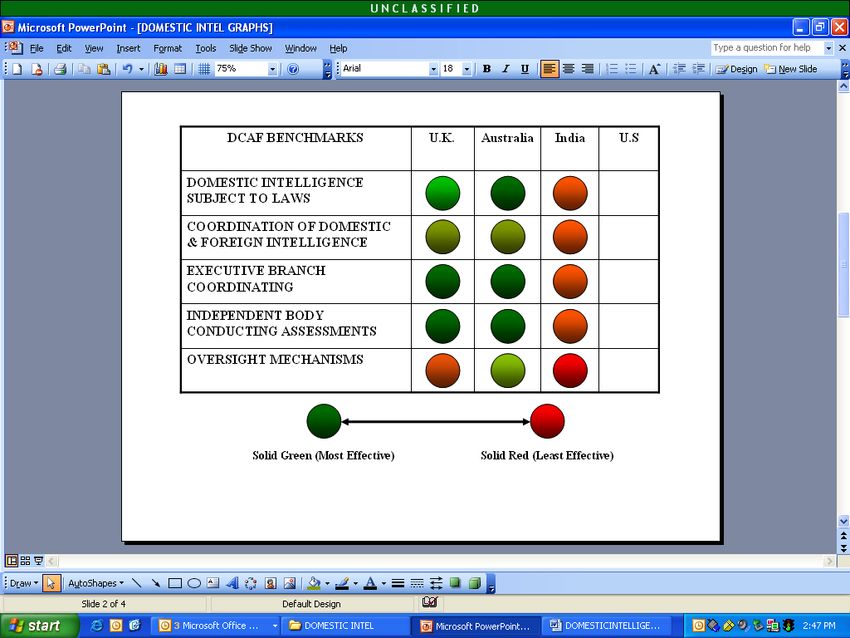Image resolution: width=850 pixels, height=638 pixels.
Task: Click the Design button
Action: click(x=736, y=69)
